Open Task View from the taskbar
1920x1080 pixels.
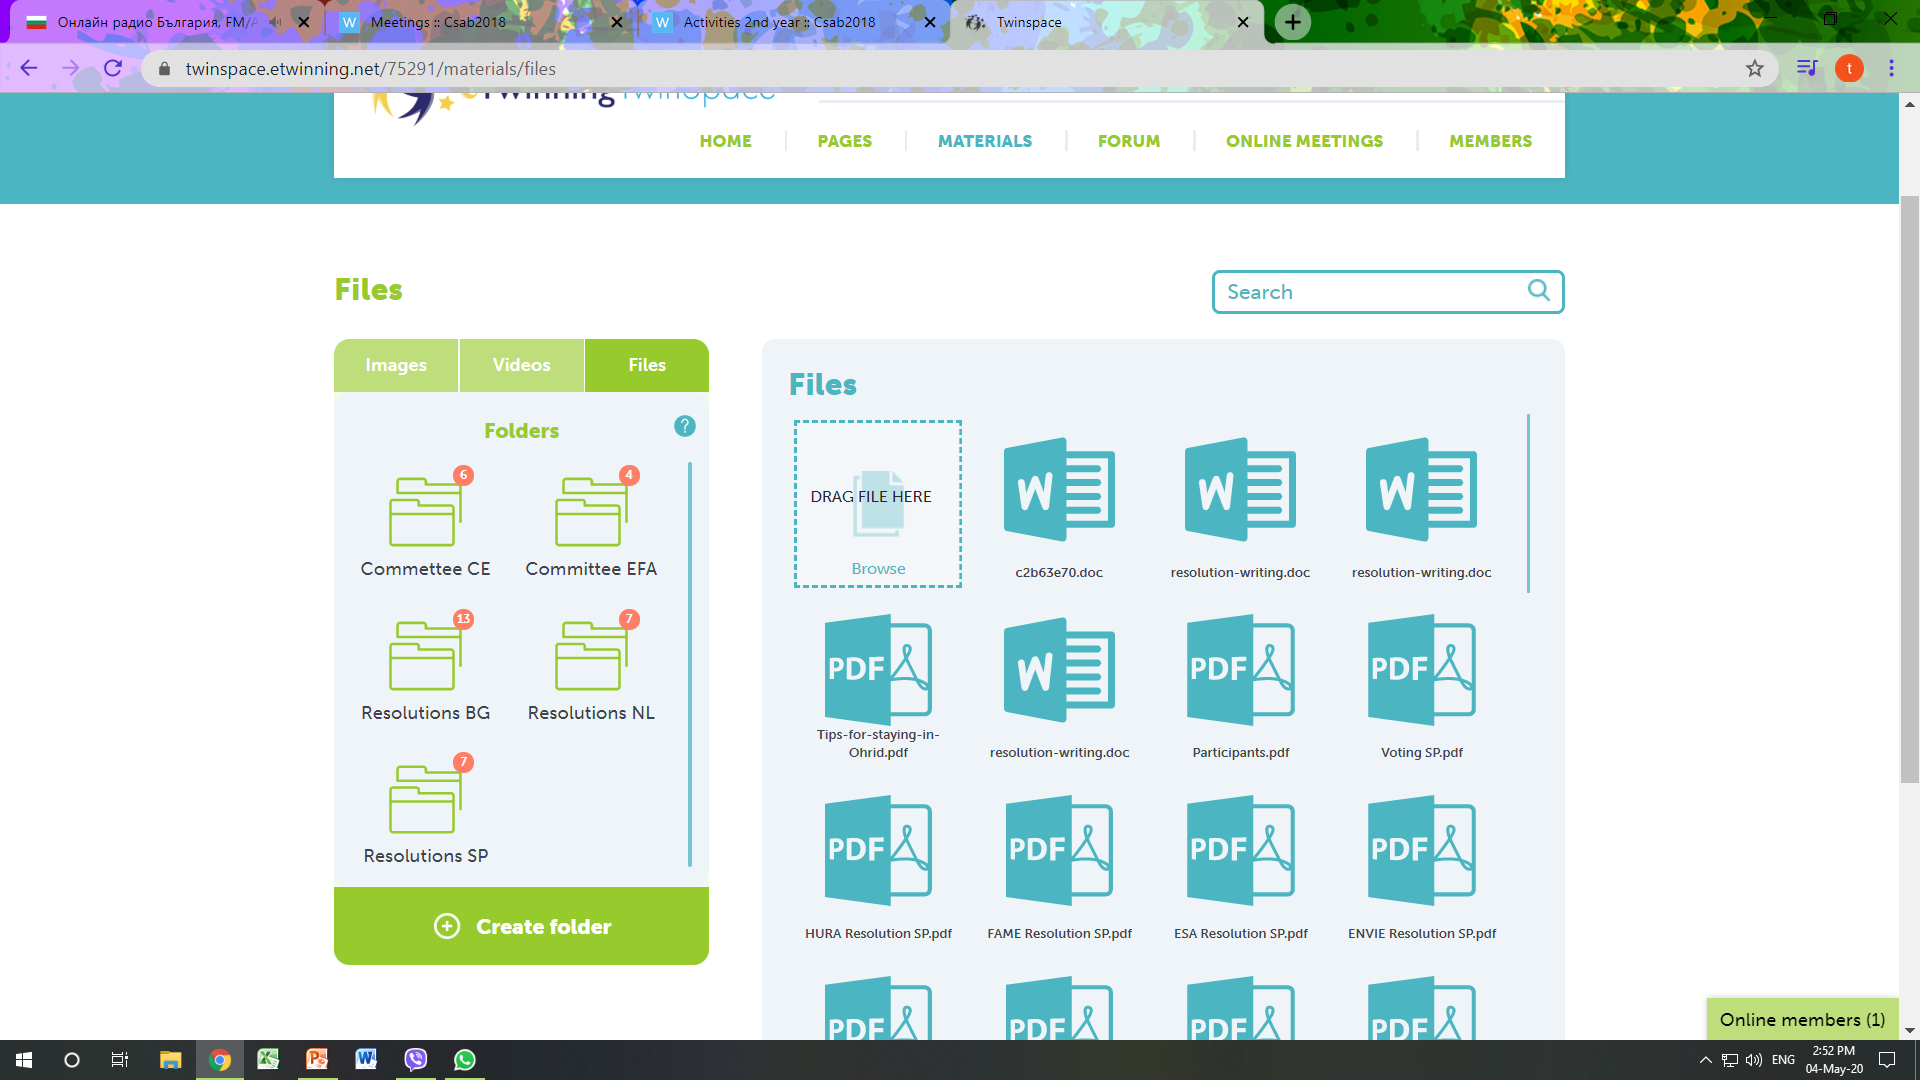tap(120, 1060)
